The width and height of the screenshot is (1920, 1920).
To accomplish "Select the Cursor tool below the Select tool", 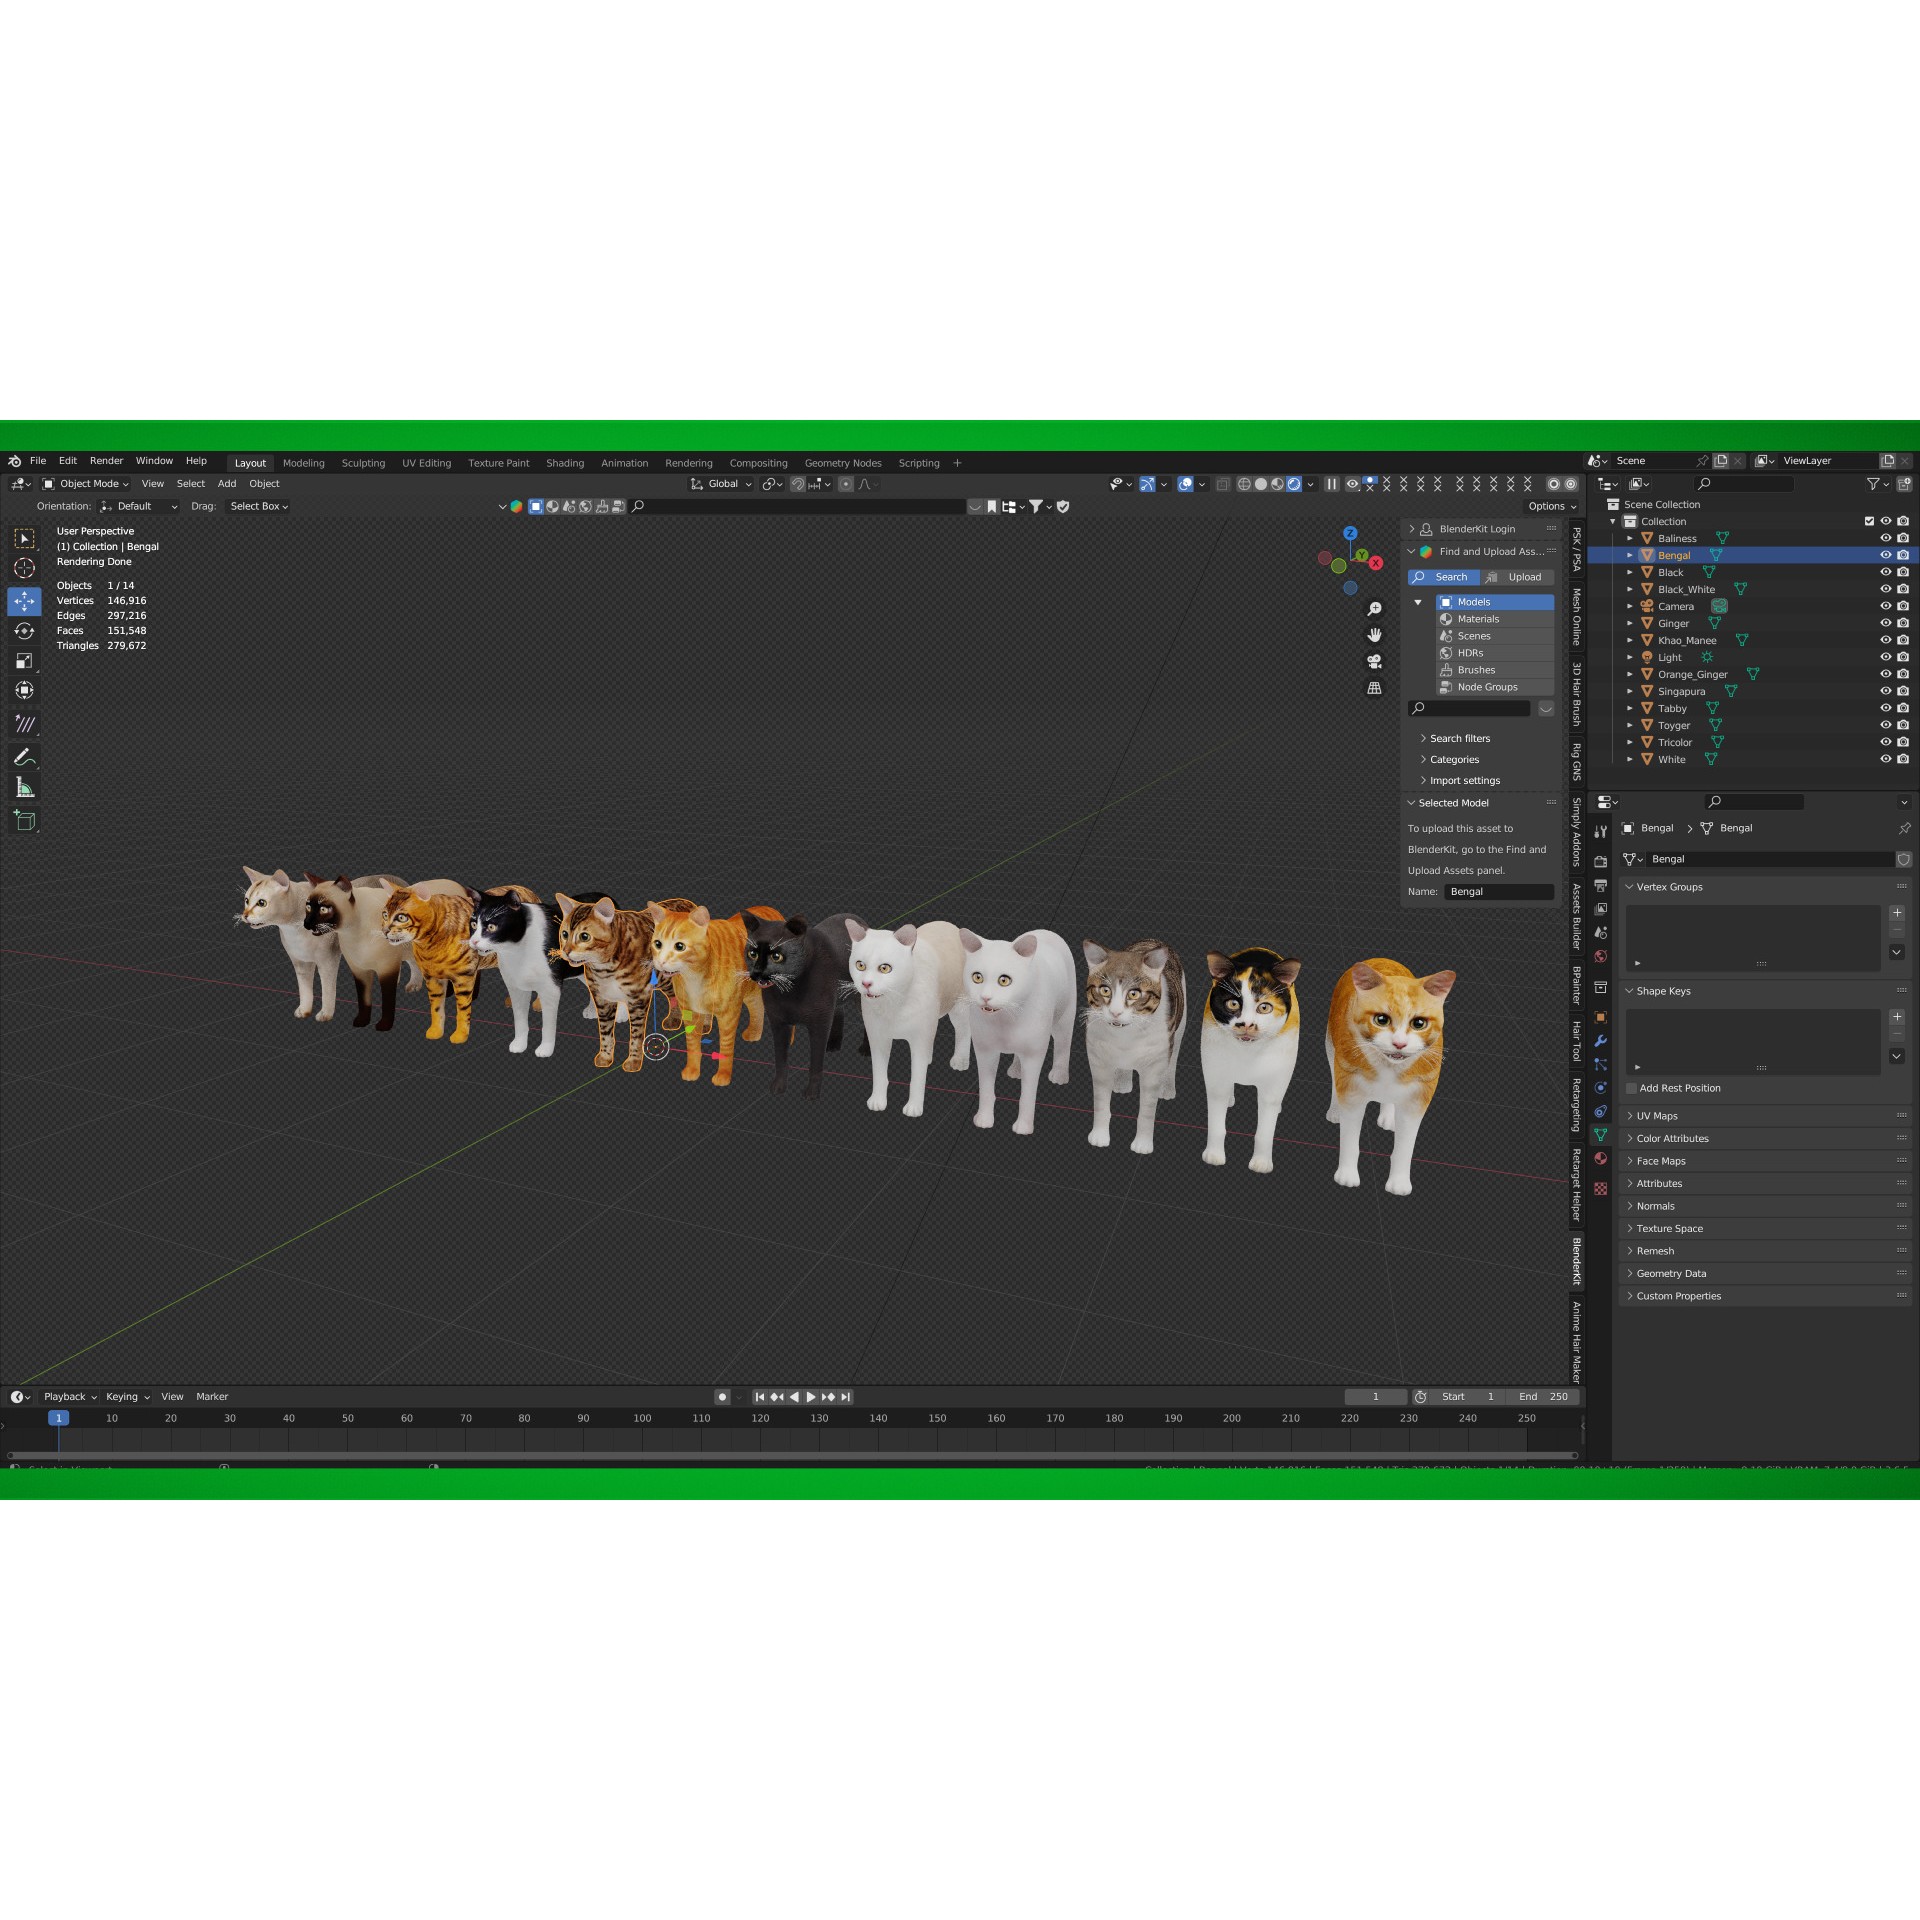I will 24,568.
